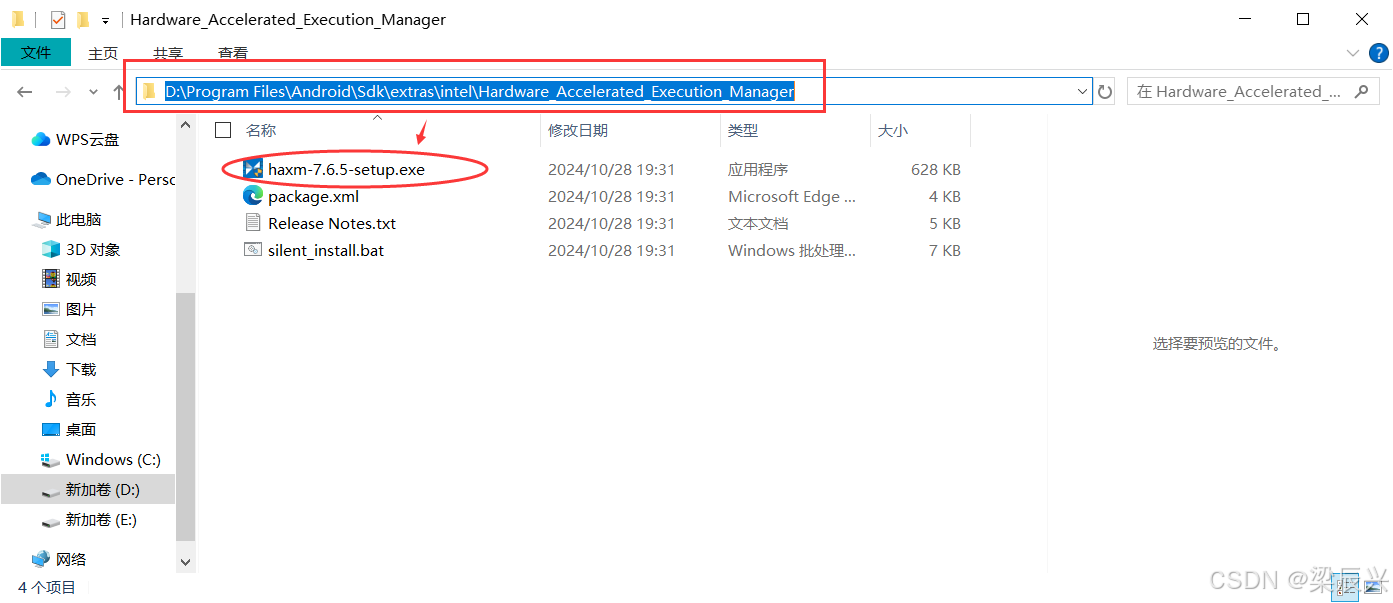Click the sidebar vertical scrollbar thumb

click(x=185, y=418)
